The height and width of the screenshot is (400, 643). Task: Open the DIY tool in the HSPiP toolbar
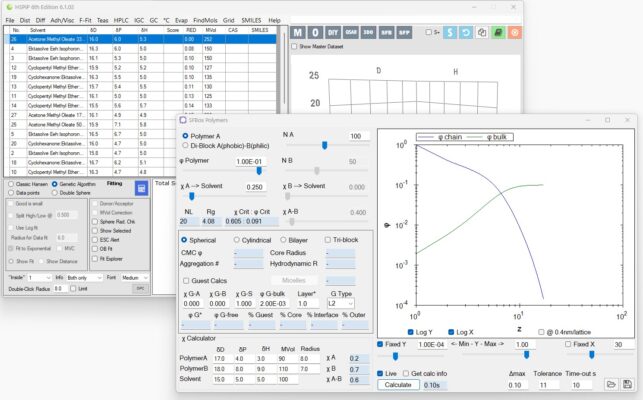(x=333, y=32)
